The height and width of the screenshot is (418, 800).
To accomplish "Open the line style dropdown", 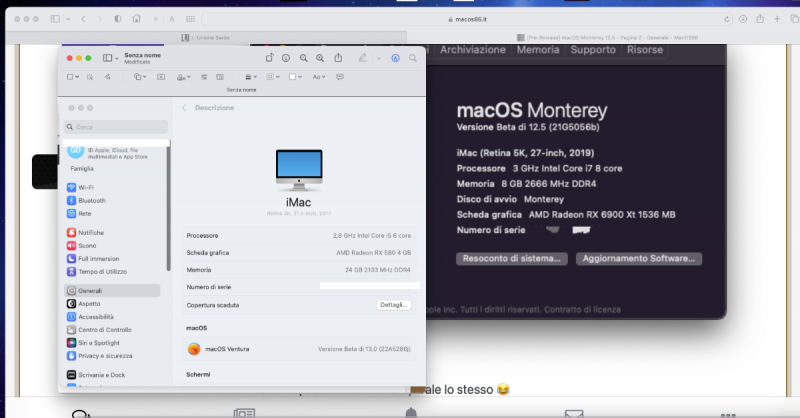I will coord(251,77).
